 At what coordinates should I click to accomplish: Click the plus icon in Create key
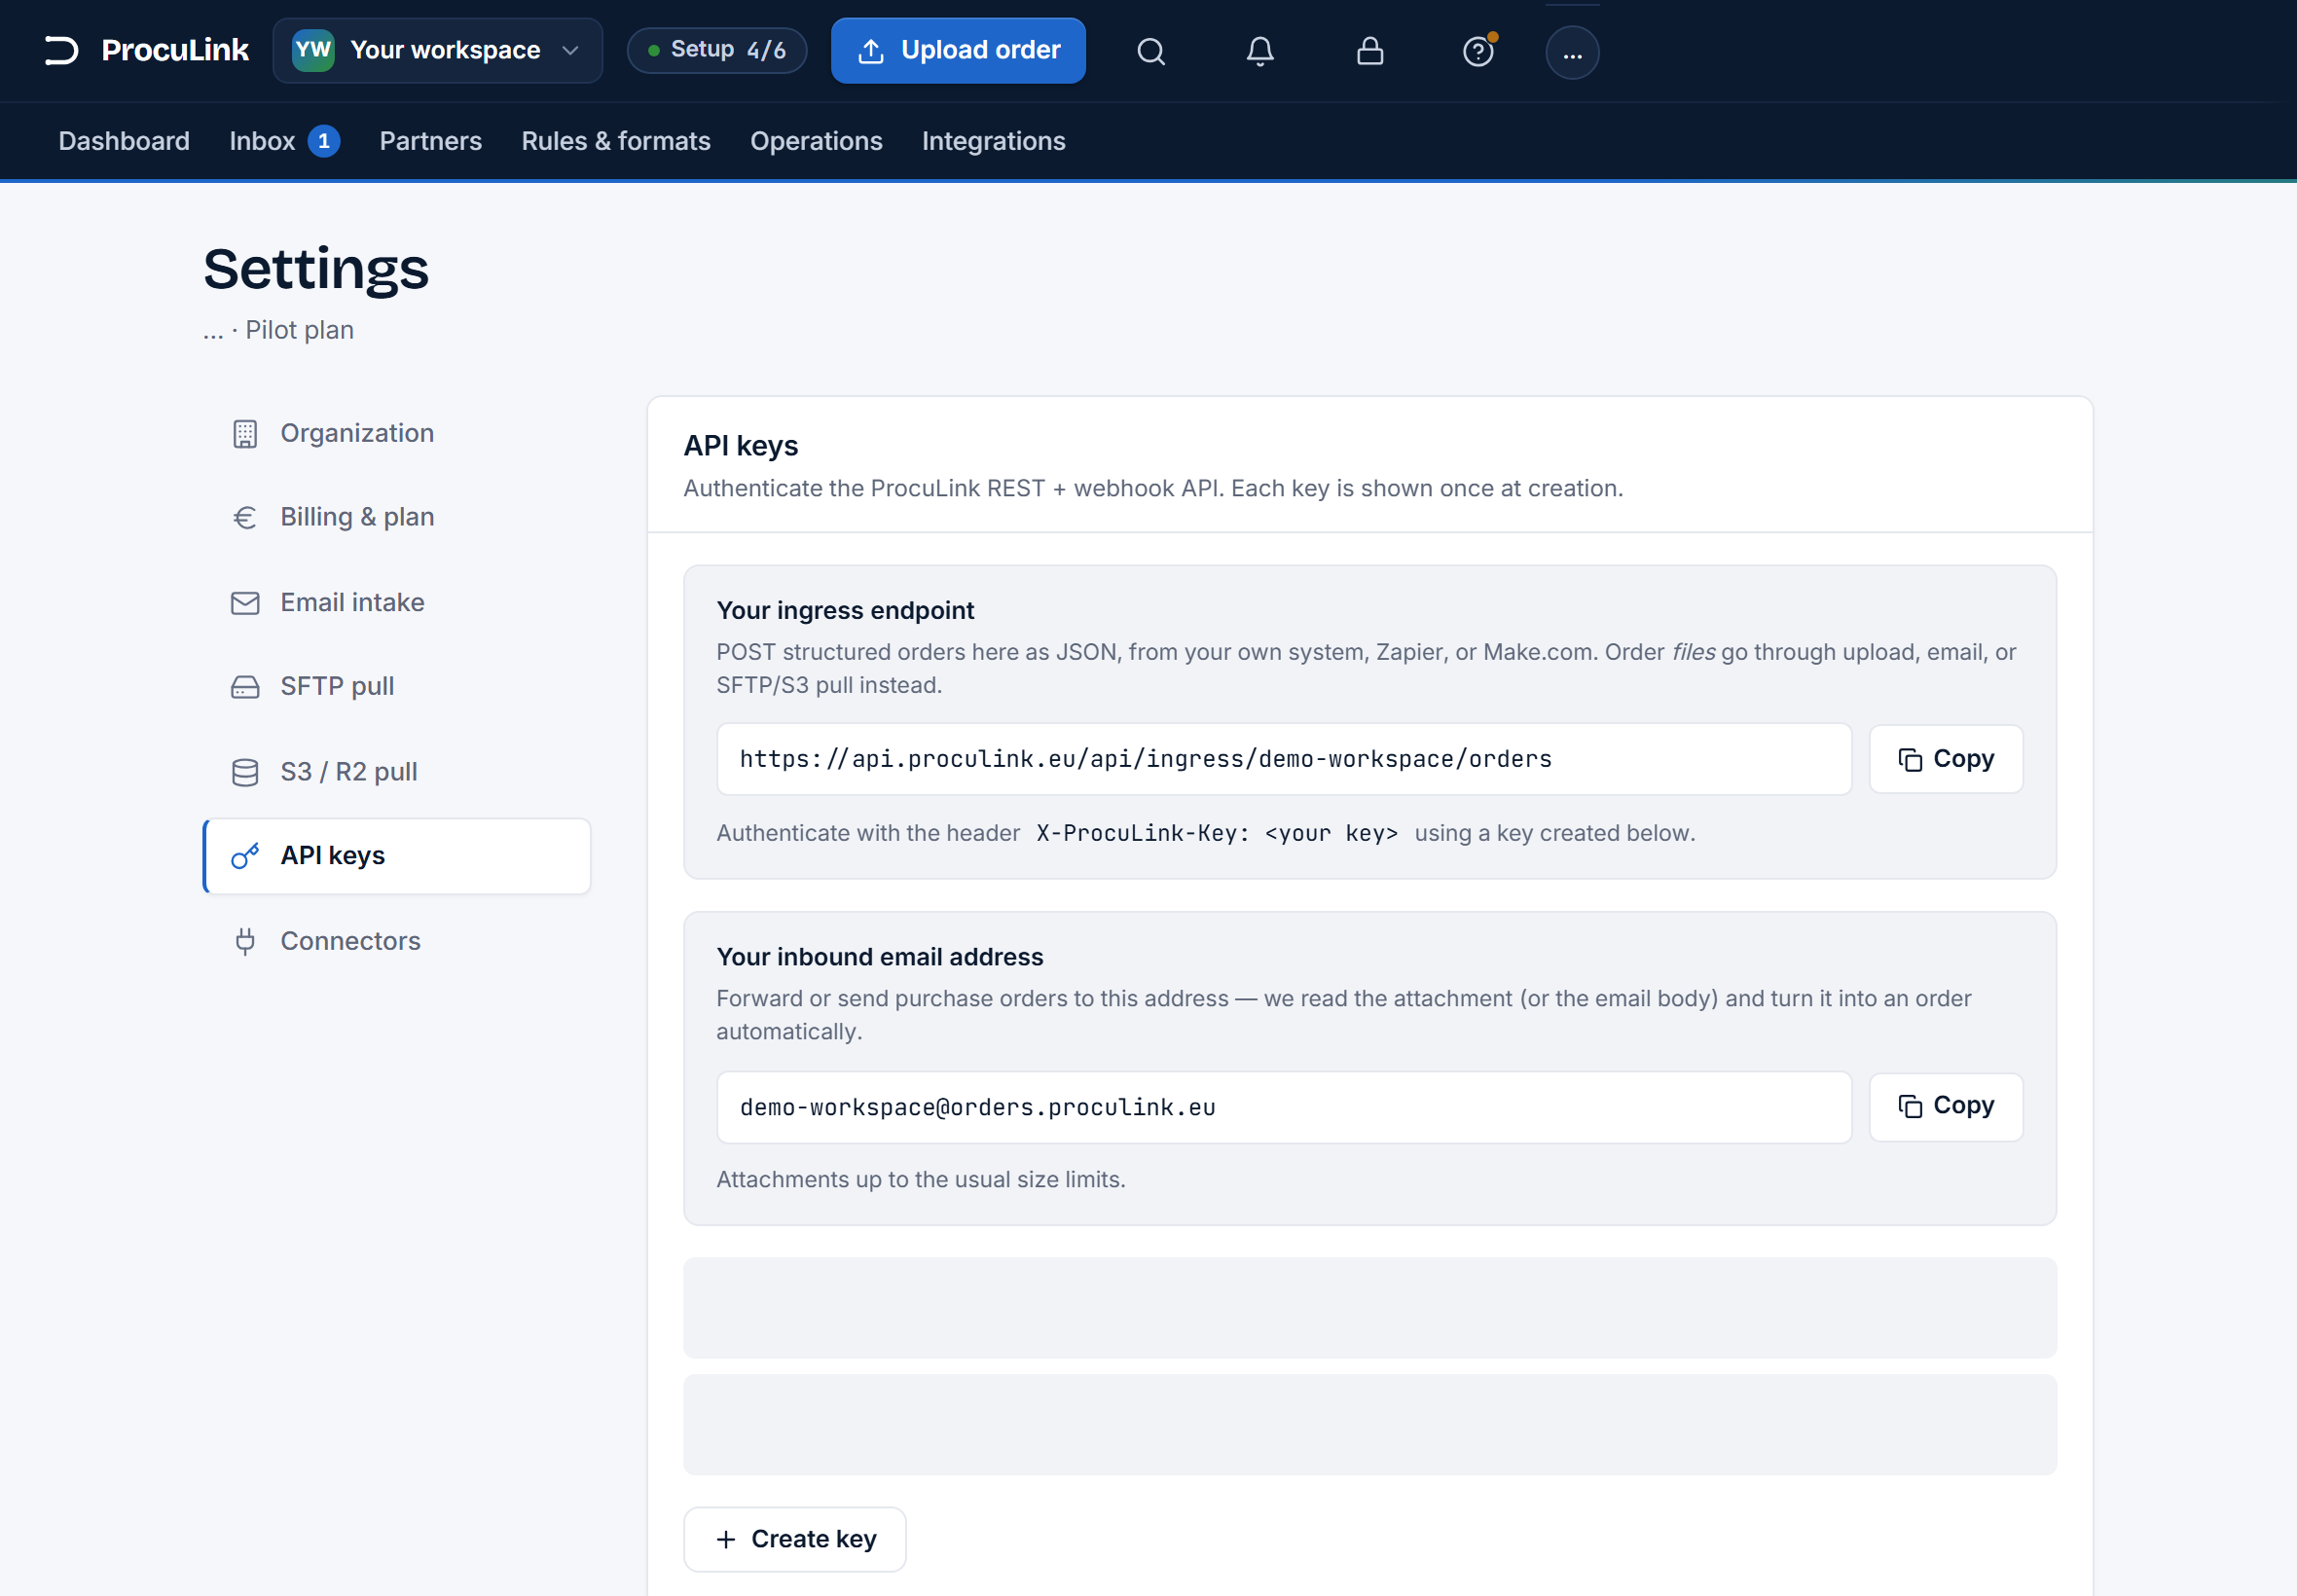coord(726,1539)
